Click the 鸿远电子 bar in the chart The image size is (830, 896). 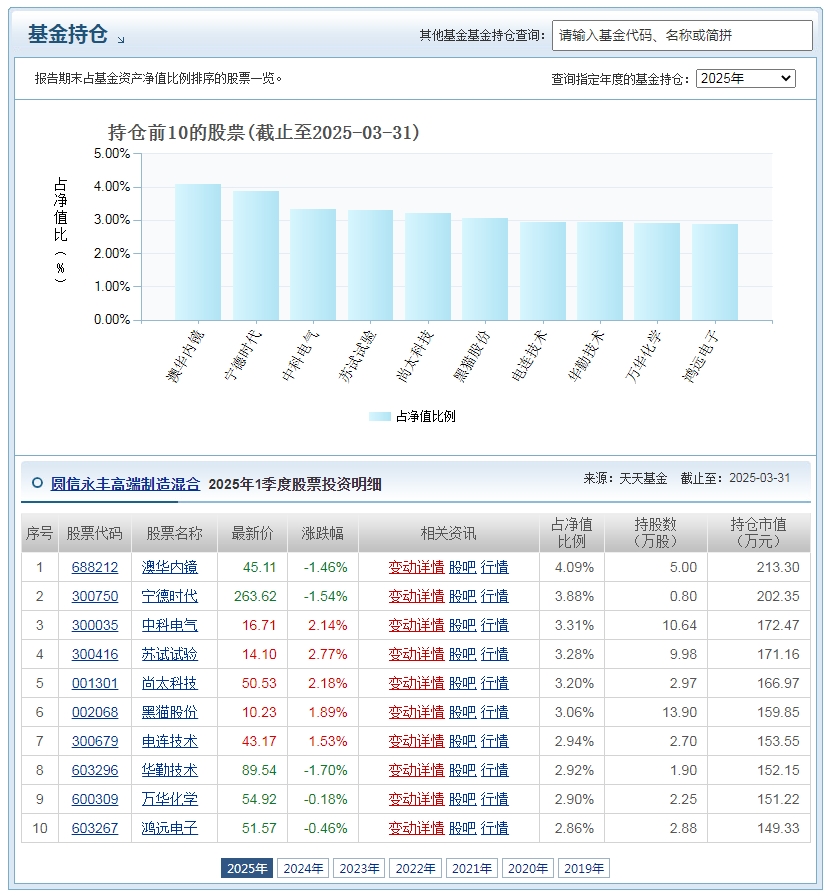[x=715, y=272]
